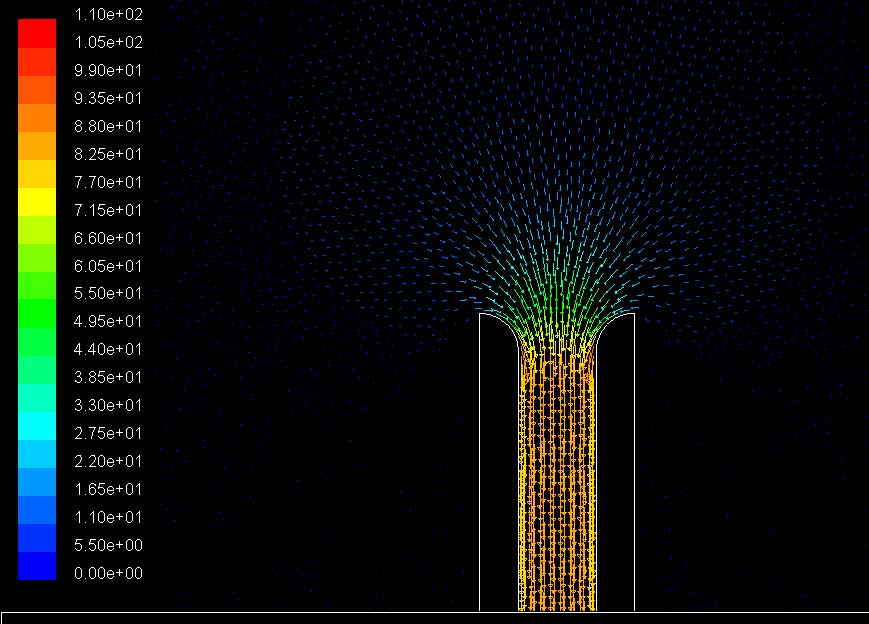Image resolution: width=869 pixels, height=624 pixels.
Task: Click the 8.25e+01 legend label
Action: click(109, 154)
